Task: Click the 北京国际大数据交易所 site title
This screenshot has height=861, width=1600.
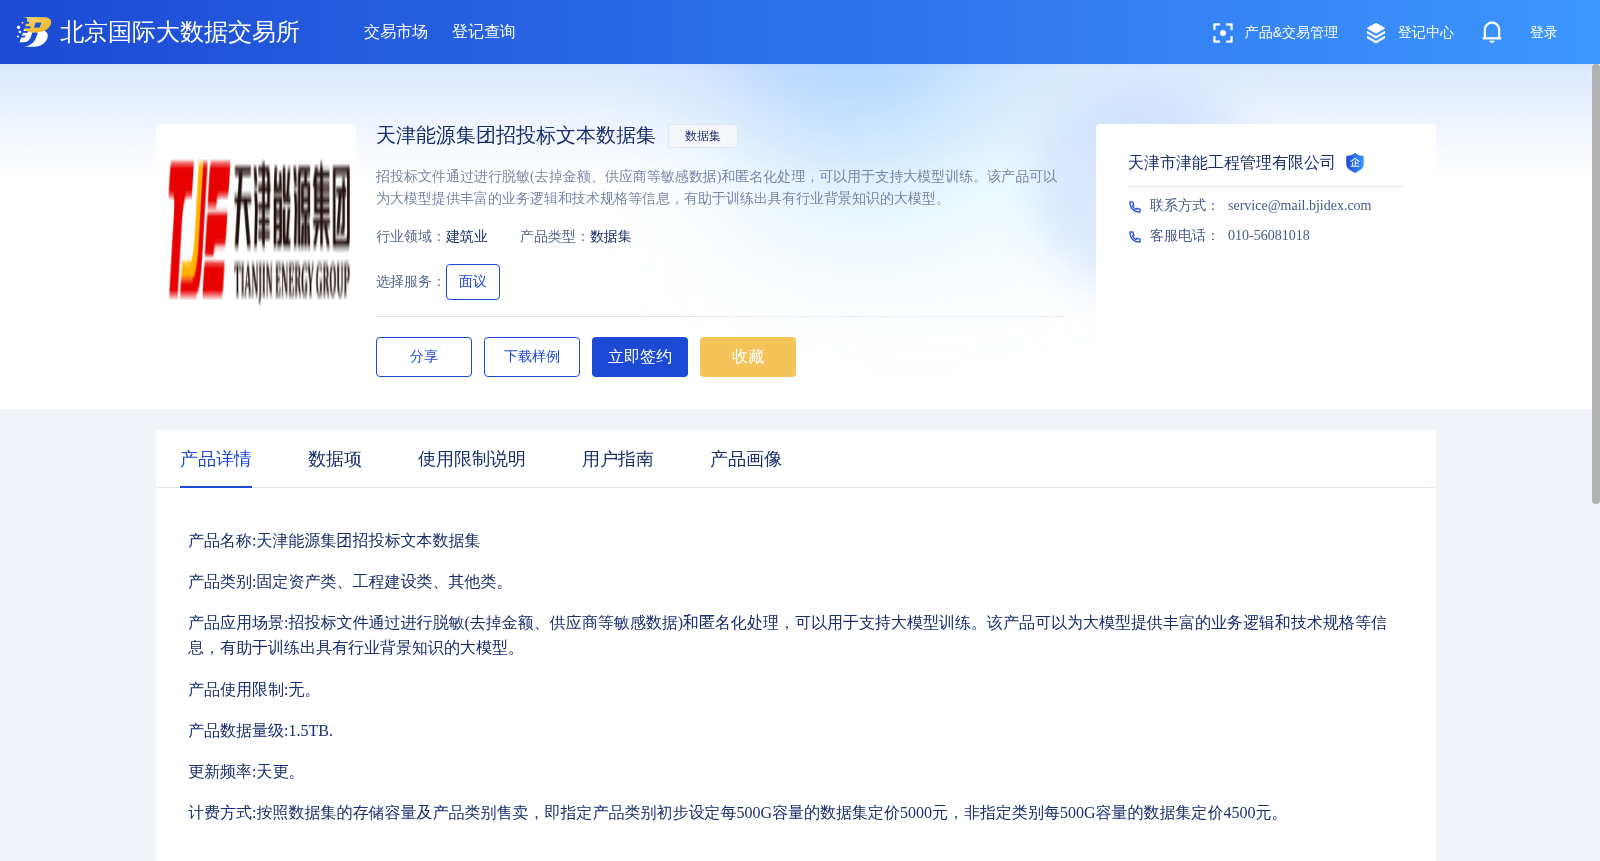Action: coord(180,32)
